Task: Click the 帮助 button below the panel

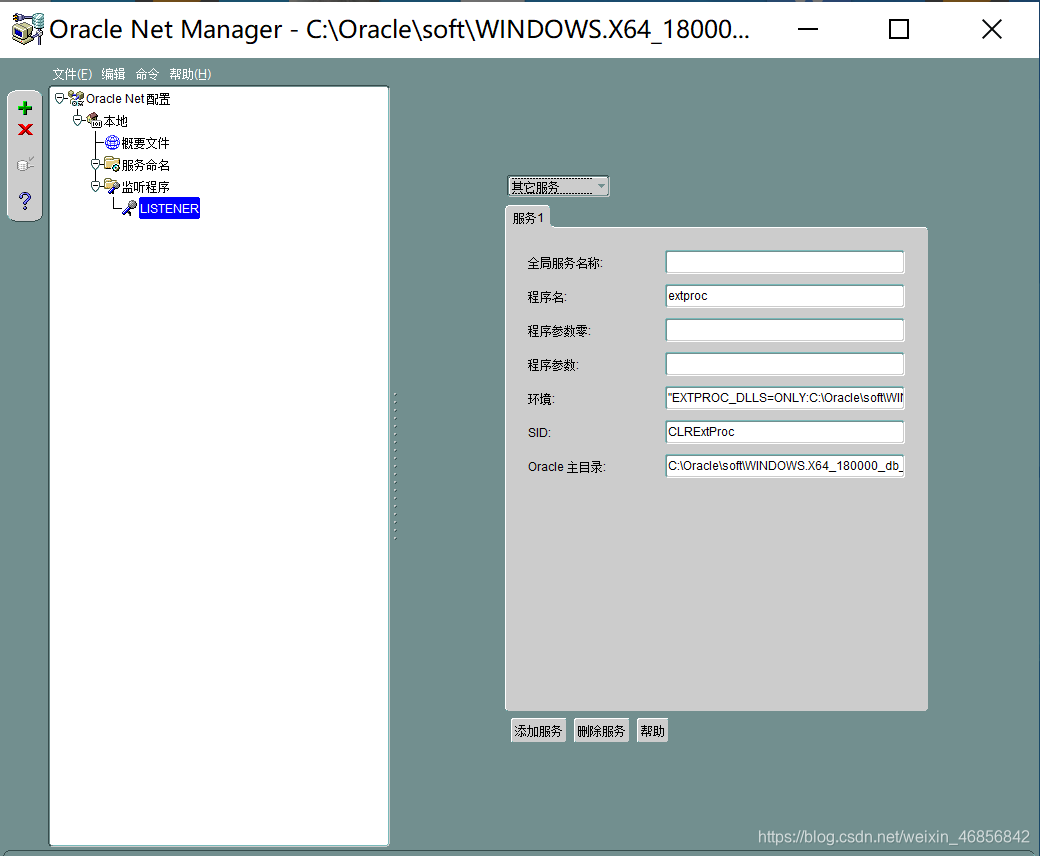Action: (x=653, y=731)
